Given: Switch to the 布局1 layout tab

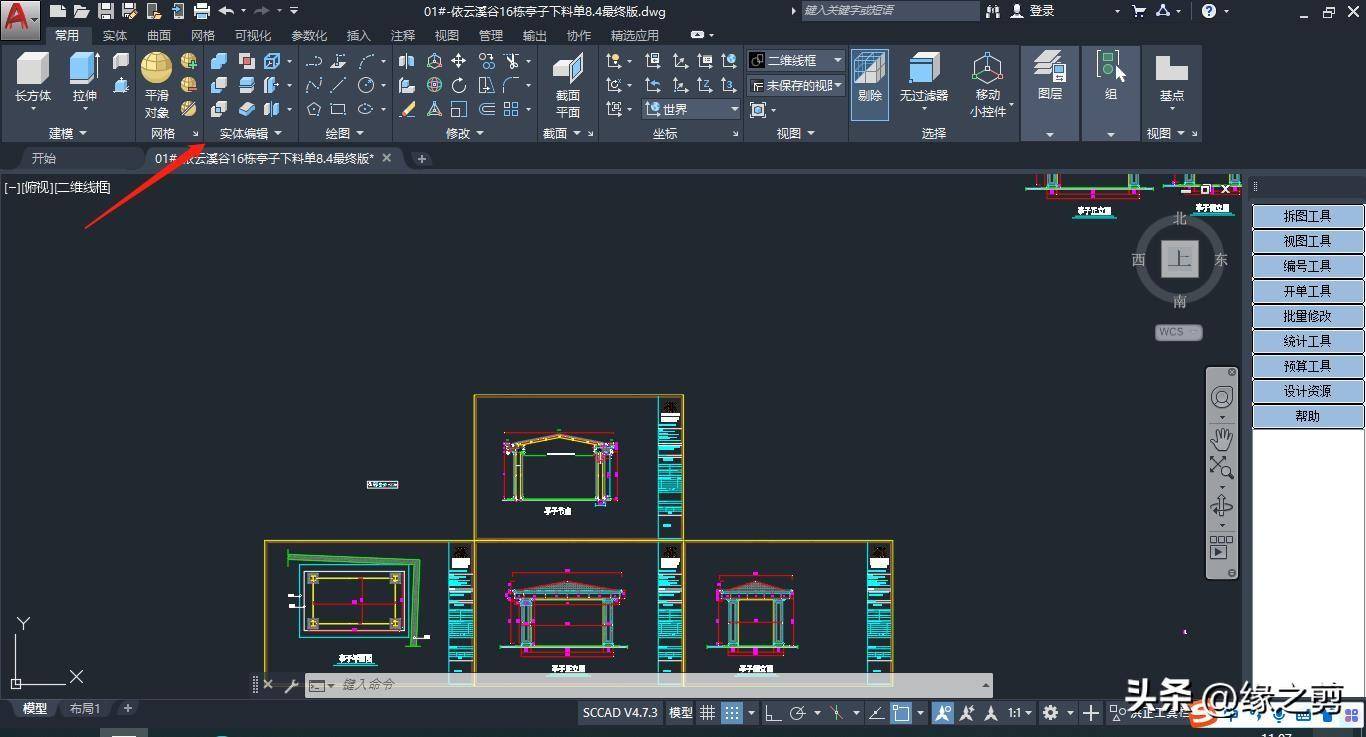Looking at the screenshot, I should point(85,708).
